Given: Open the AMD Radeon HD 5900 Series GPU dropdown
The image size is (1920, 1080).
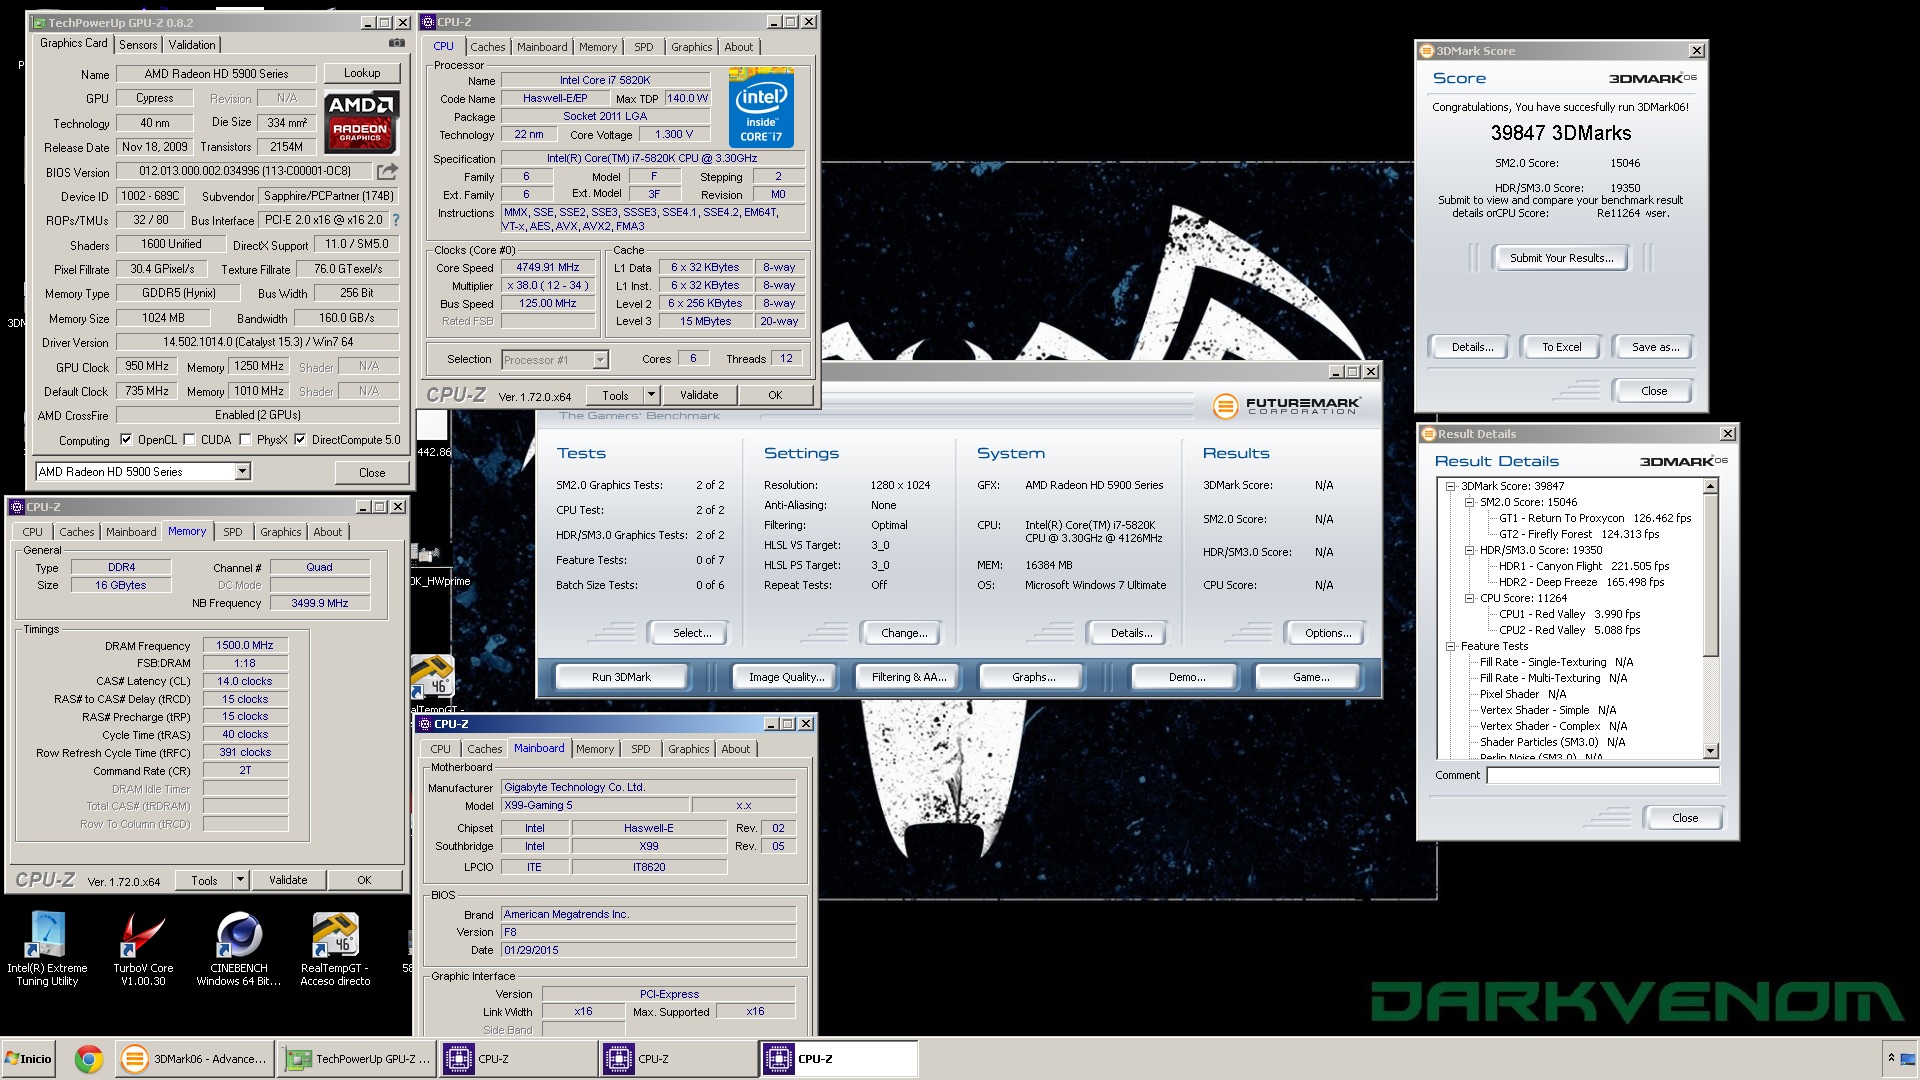Looking at the screenshot, I should (x=242, y=472).
